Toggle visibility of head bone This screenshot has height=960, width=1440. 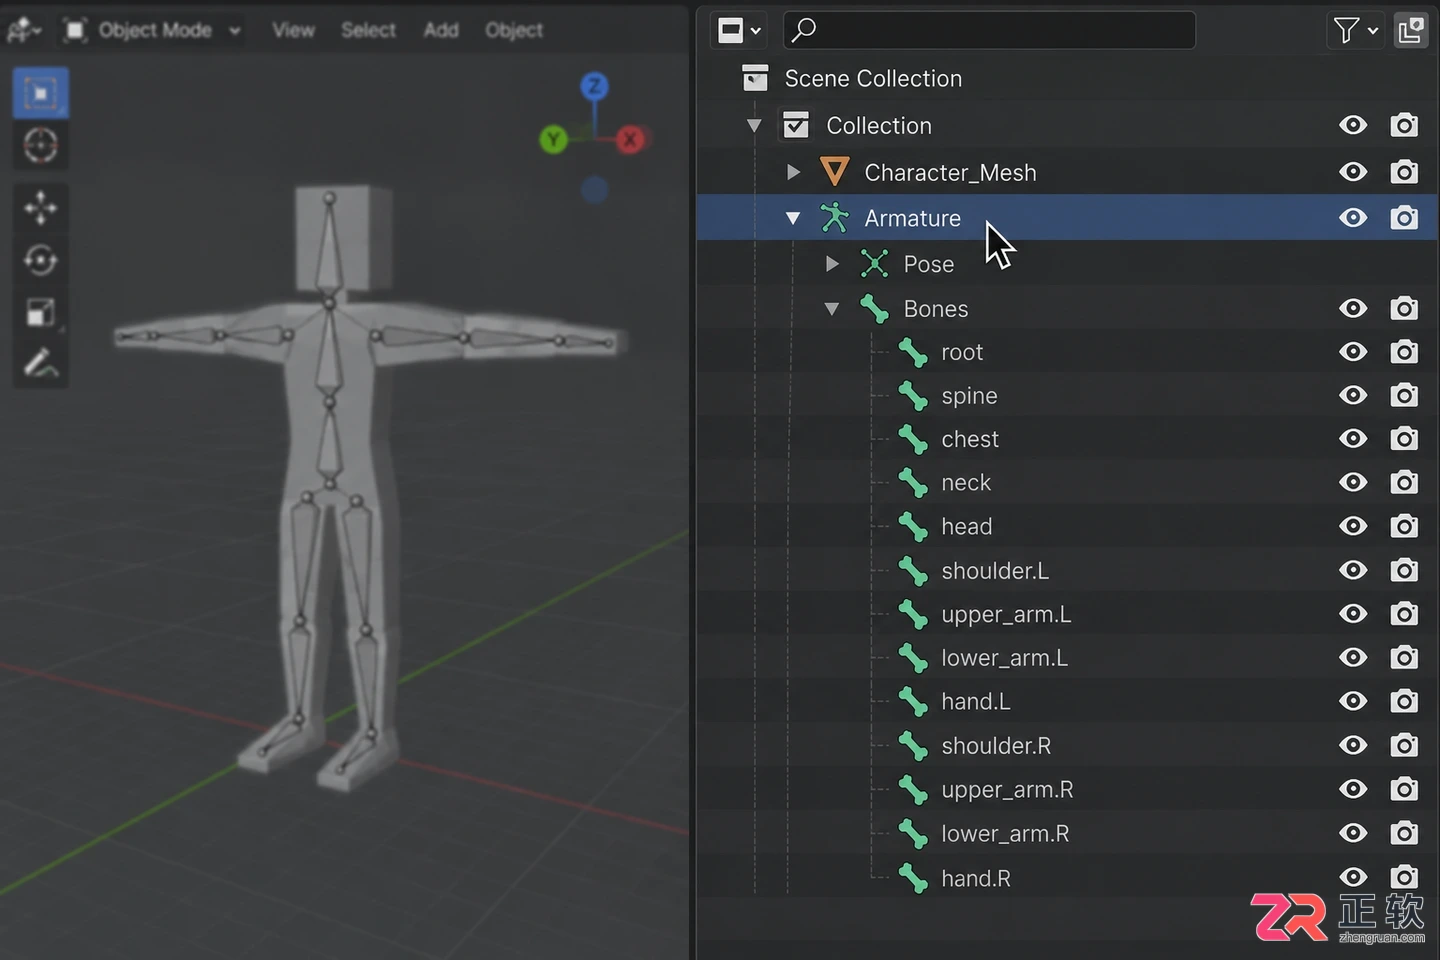tap(1353, 526)
